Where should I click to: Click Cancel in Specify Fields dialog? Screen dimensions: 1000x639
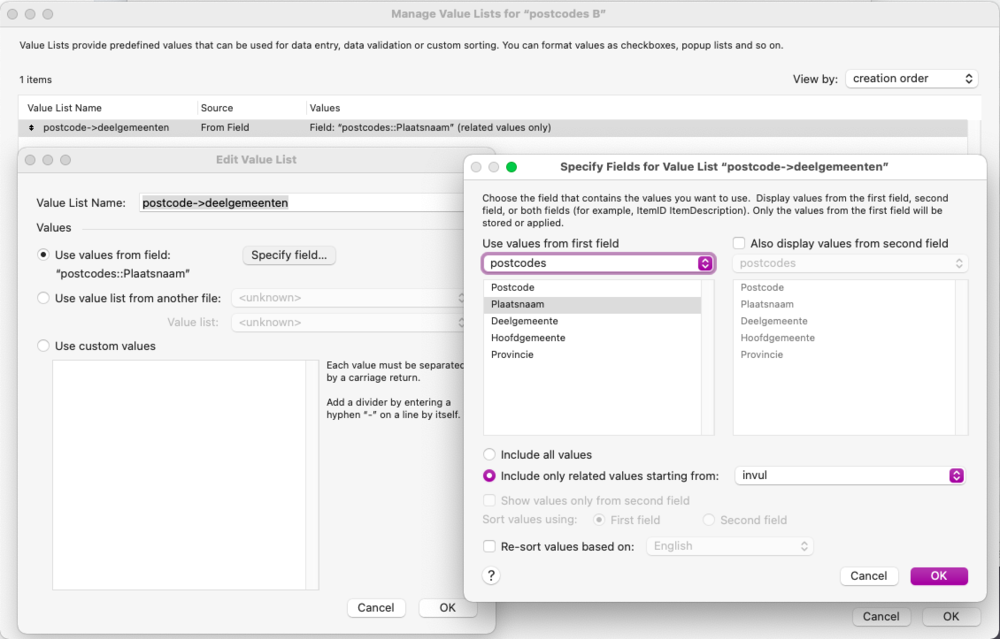click(868, 576)
